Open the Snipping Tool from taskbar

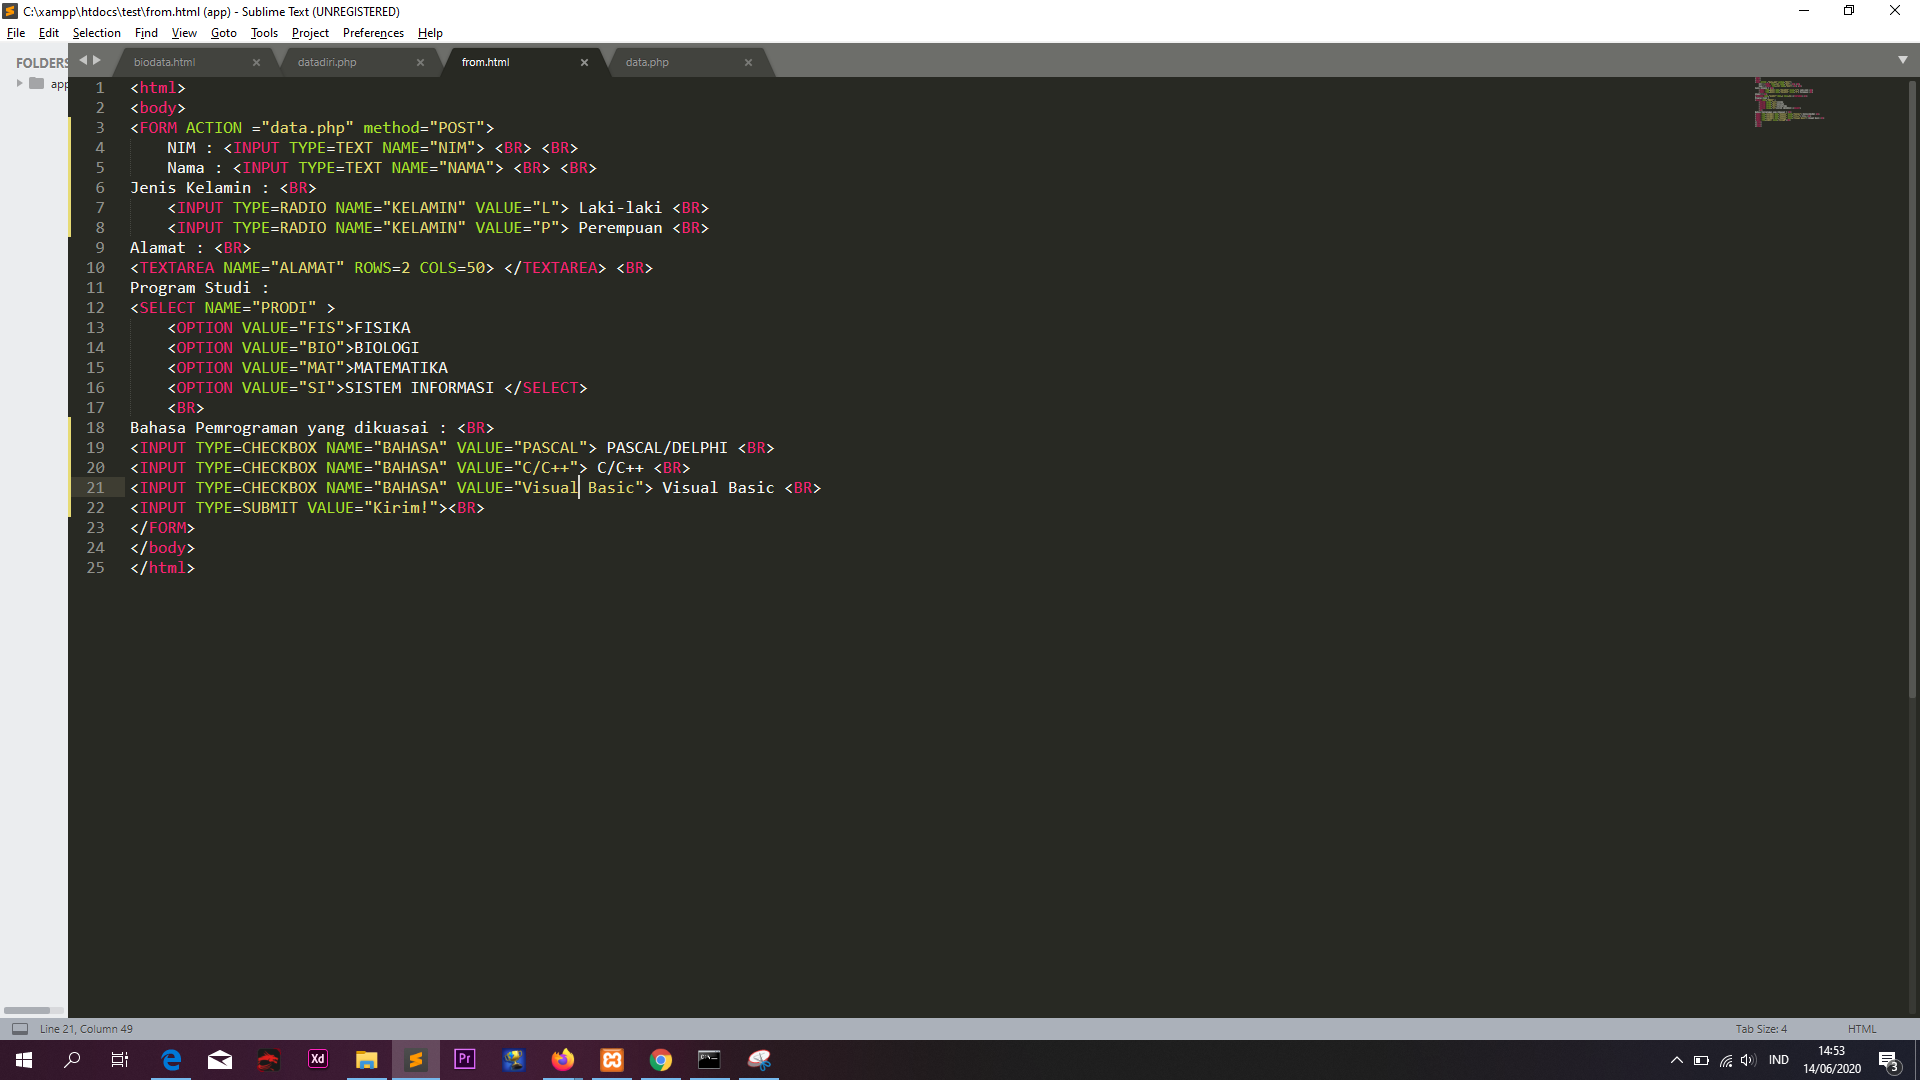759,1060
